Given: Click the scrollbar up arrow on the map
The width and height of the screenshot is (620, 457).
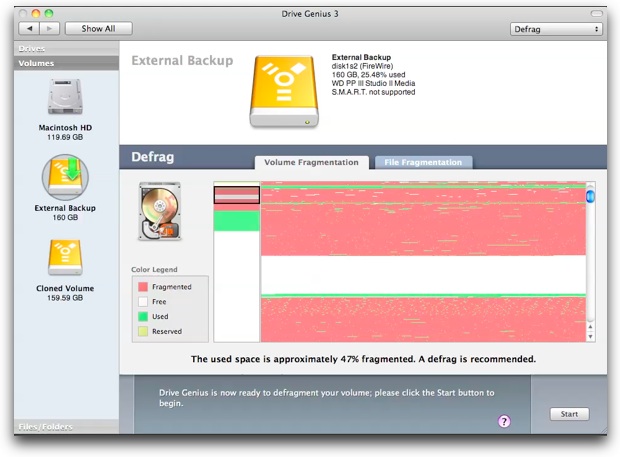Looking at the screenshot, I should (x=590, y=327).
